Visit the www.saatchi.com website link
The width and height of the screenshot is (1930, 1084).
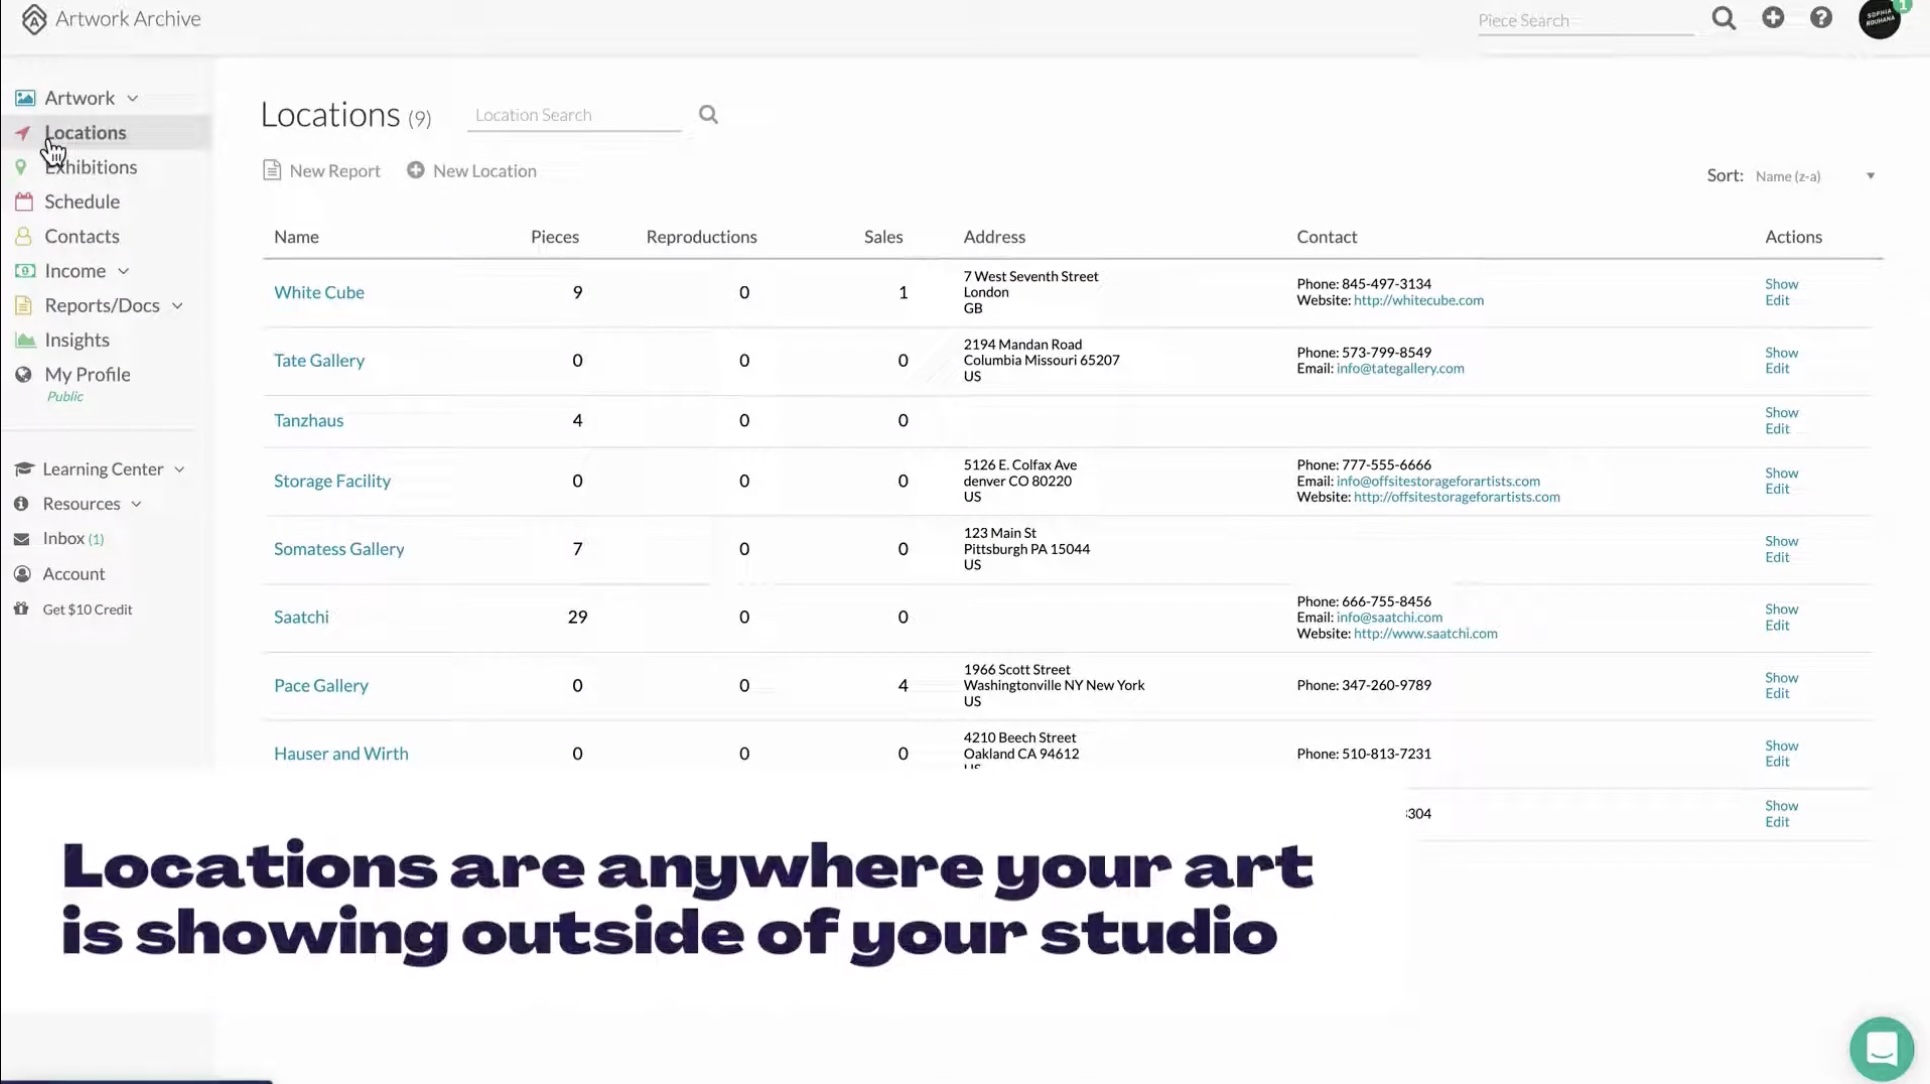pos(1425,633)
